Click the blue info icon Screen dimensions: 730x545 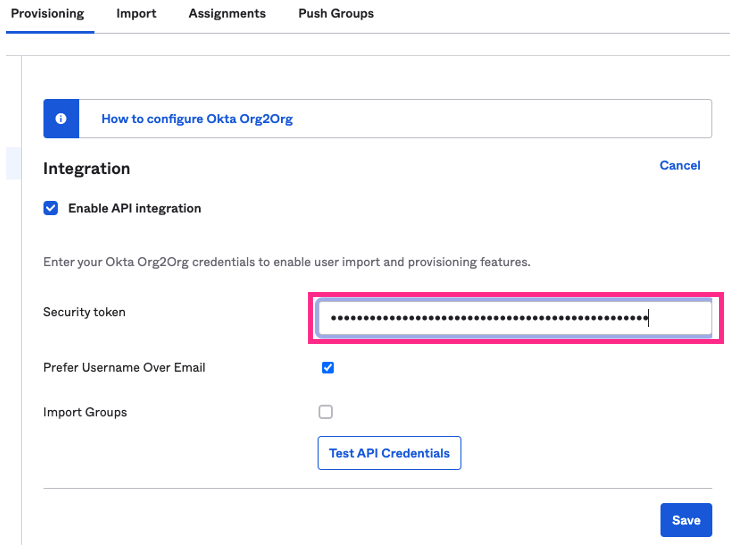[61, 118]
